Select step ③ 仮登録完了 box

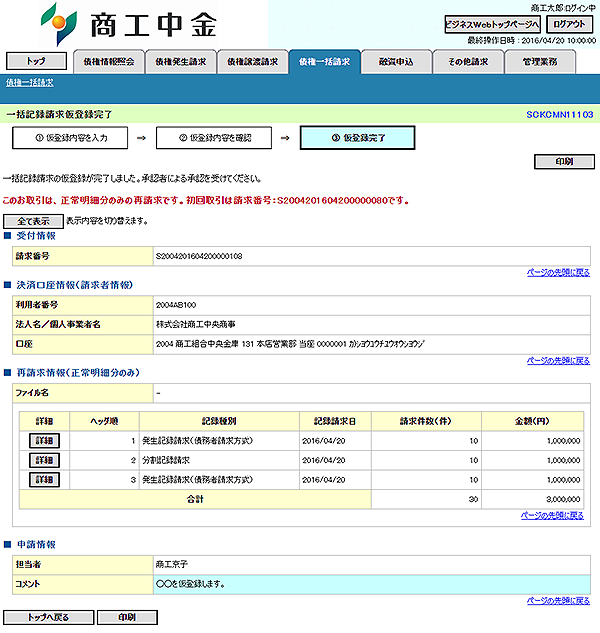point(357,138)
